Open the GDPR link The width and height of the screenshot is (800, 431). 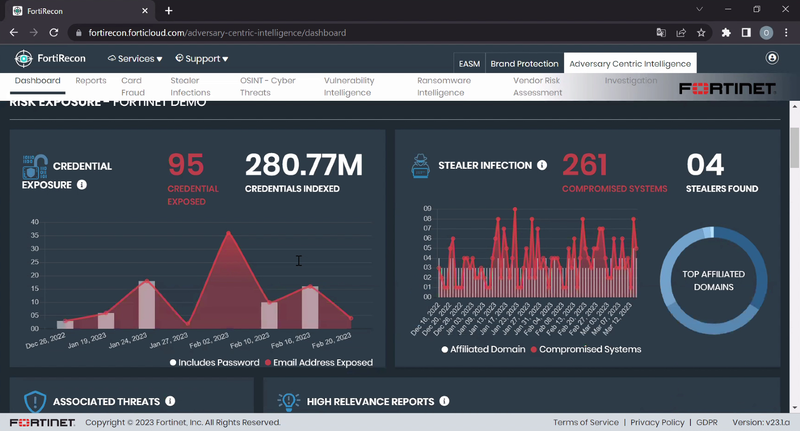[707, 422]
